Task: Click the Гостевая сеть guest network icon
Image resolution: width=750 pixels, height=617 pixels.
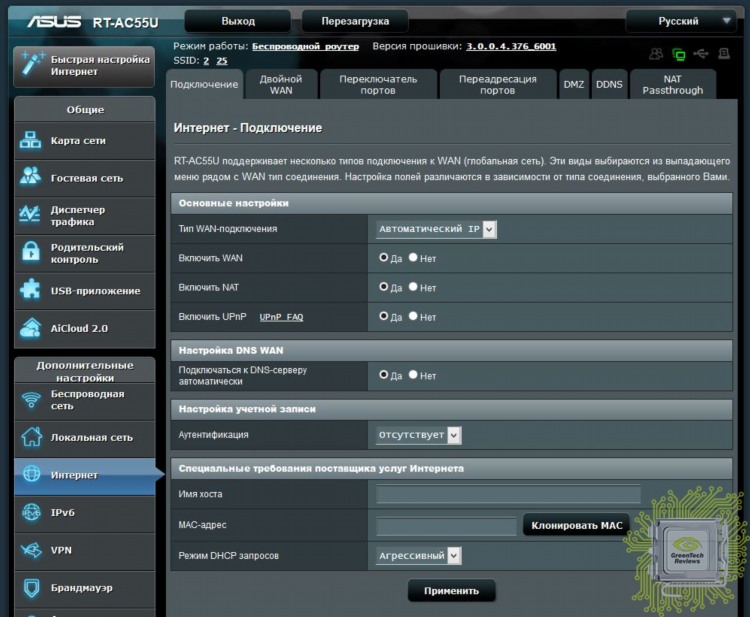Action: point(31,176)
